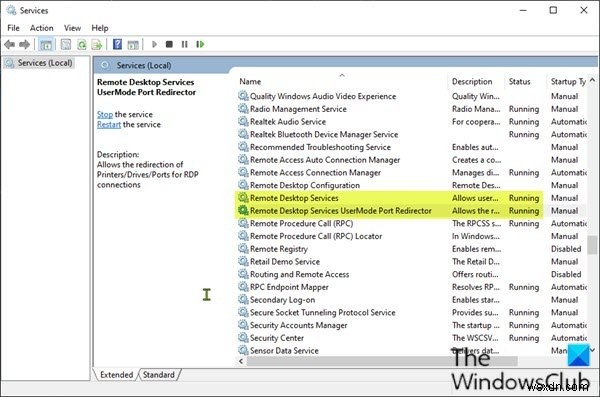Screen dimensions: 600x397
Task: Open the Help menu
Action: 99,28
